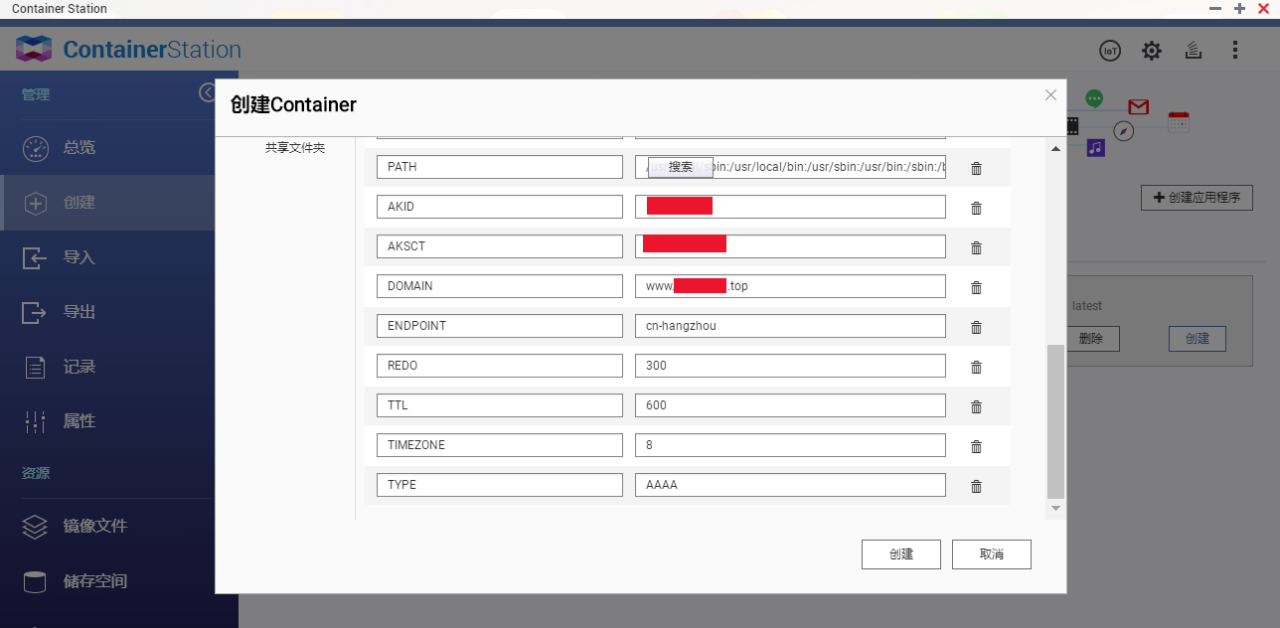This screenshot has height=628, width=1280.
Task: Click the REDO variable name field
Action: coord(500,366)
